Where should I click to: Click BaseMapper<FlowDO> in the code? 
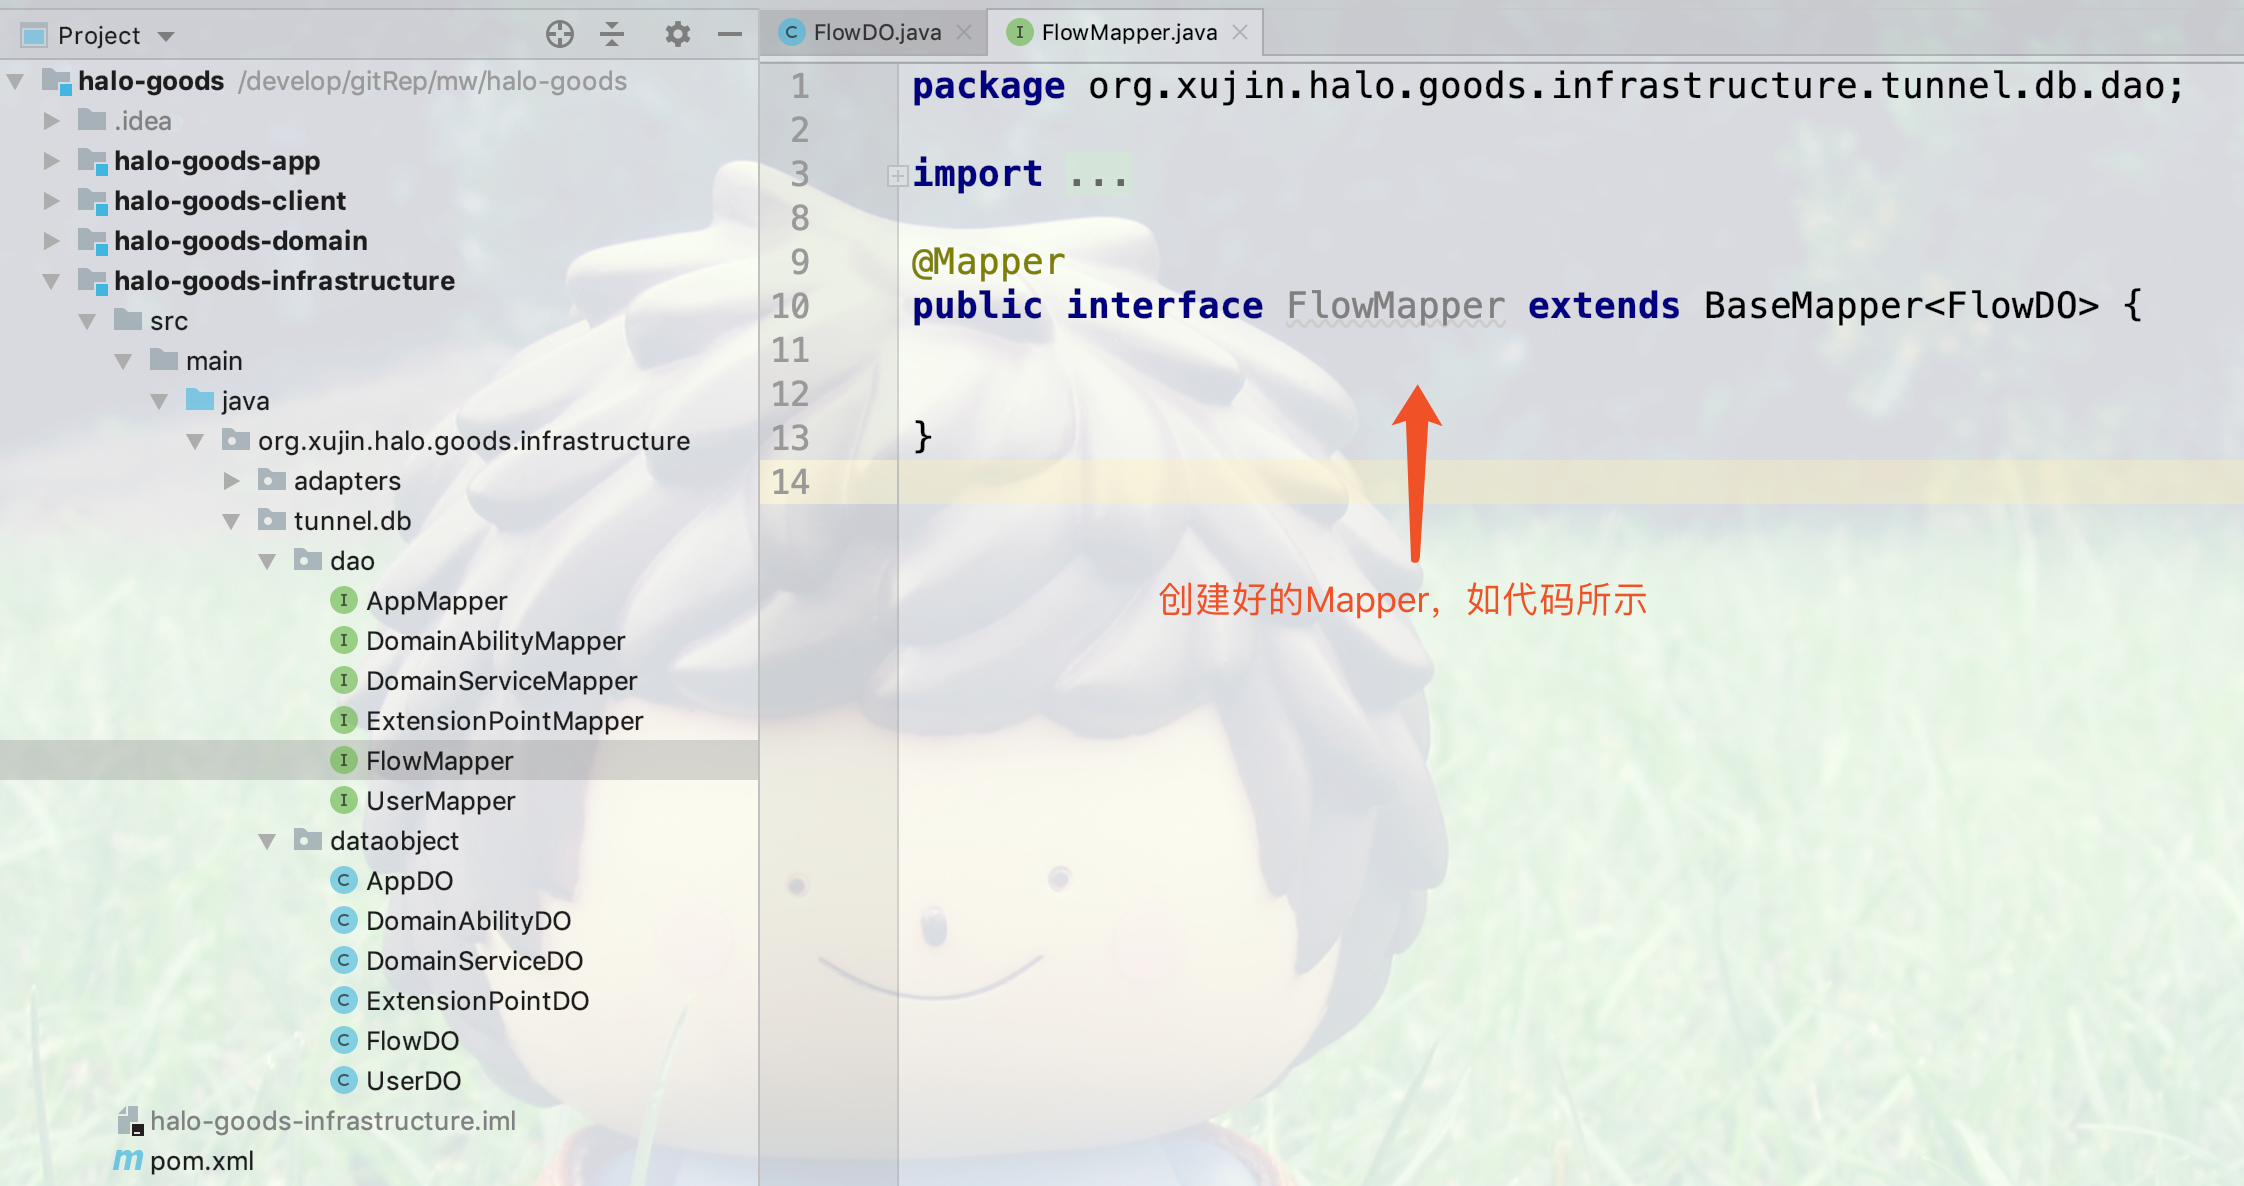tap(1900, 306)
